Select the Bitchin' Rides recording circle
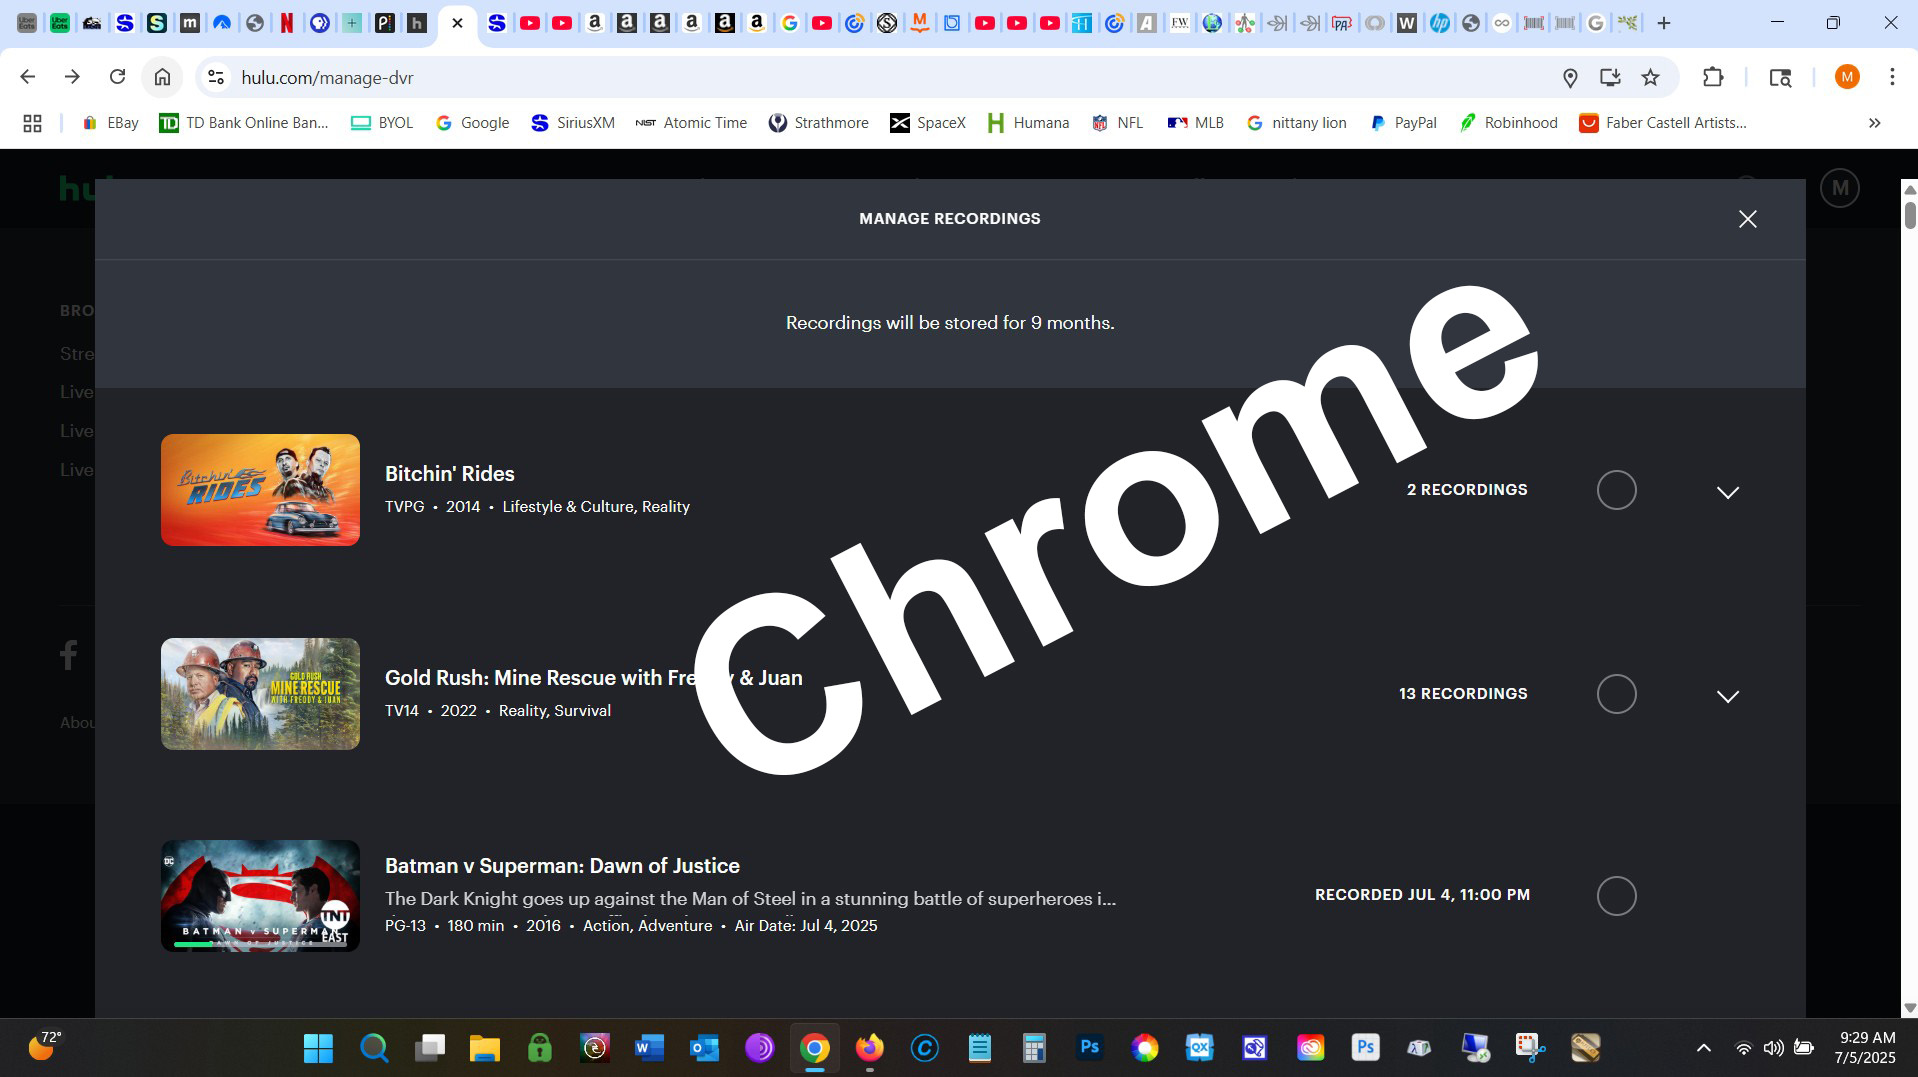1918x1077 pixels. pos(1616,490)
